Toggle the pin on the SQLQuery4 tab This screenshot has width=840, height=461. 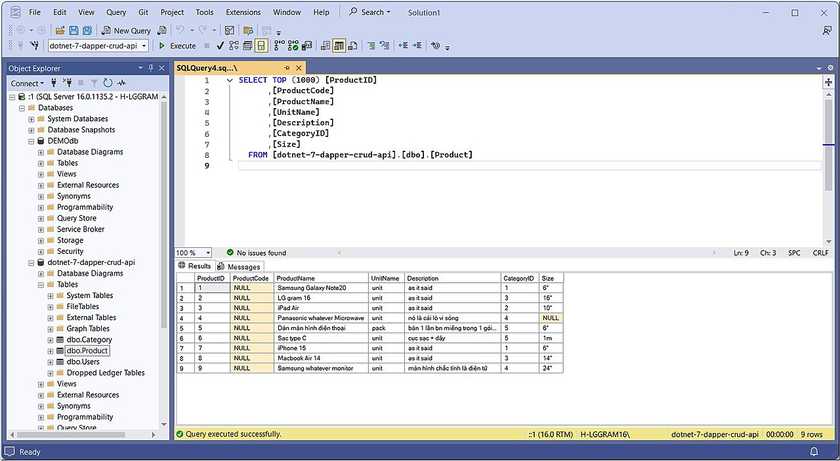point(287,68)
